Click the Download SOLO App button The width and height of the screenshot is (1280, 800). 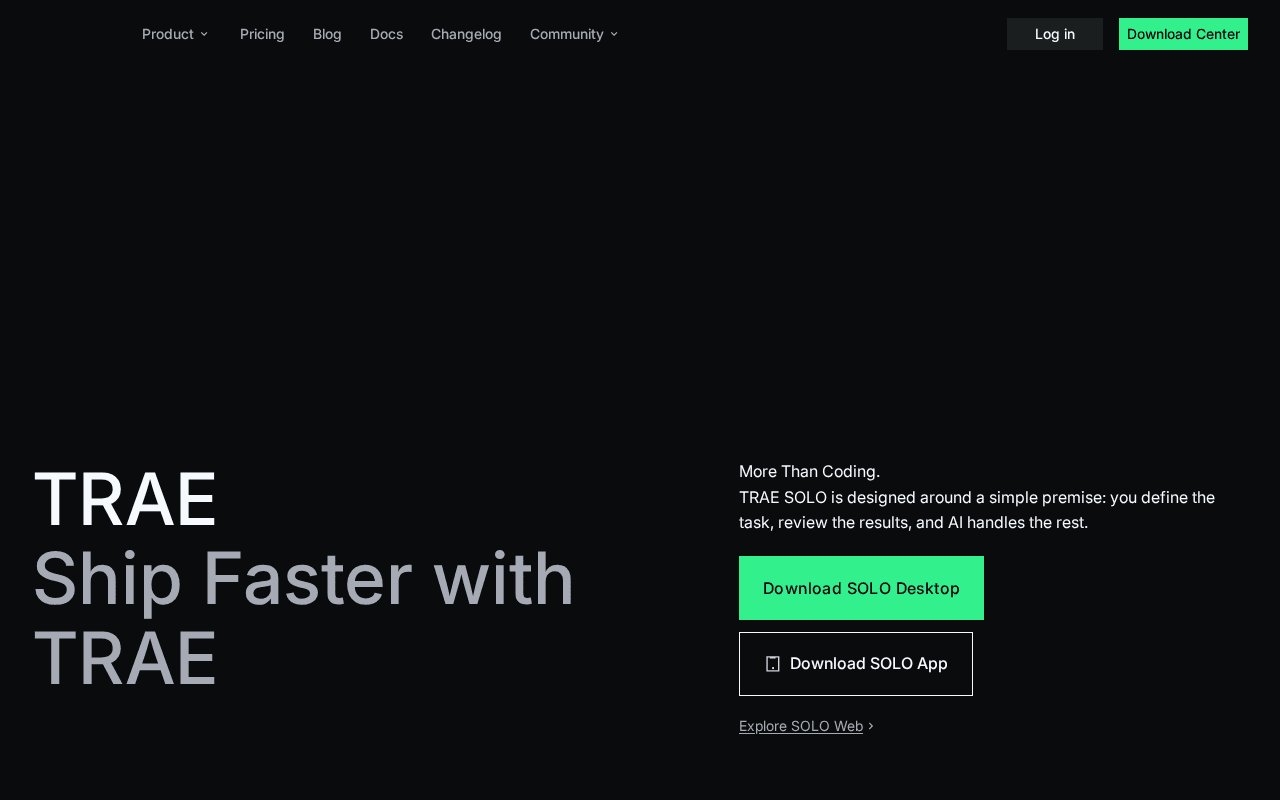click(856, 664)
